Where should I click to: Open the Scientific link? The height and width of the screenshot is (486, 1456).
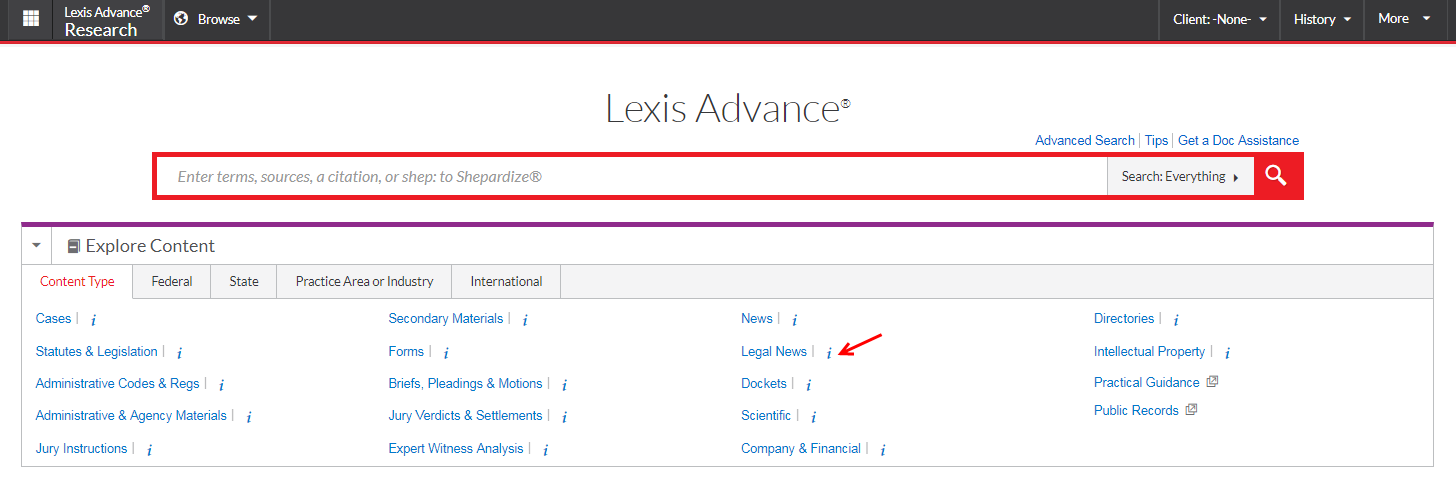coord(766,416)
